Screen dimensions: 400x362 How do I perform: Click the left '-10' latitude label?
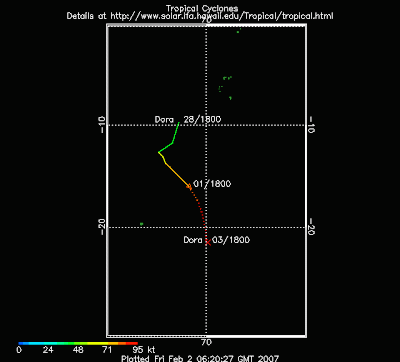click(x=102, y=125)
